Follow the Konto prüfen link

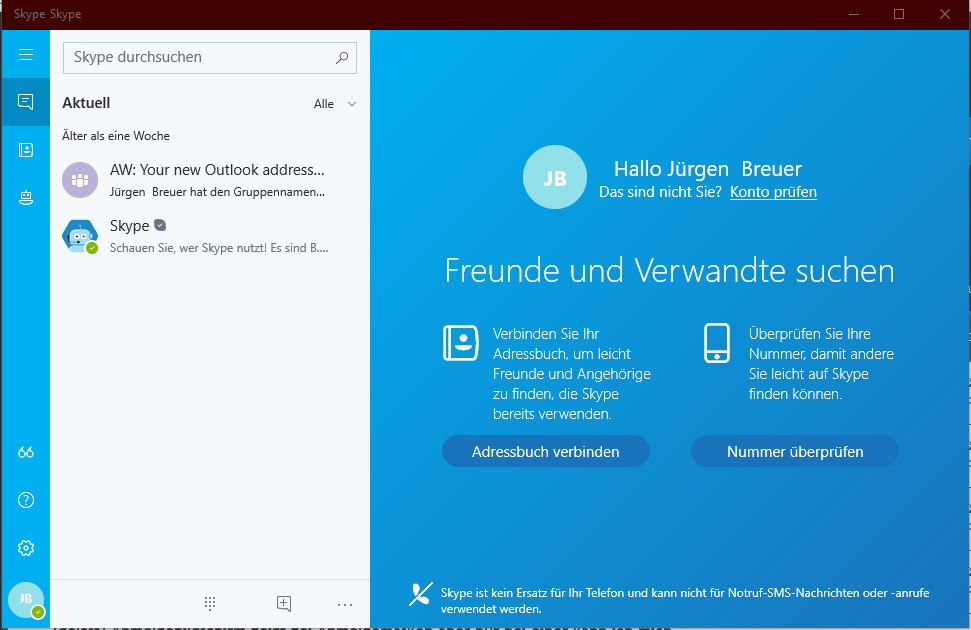coord(773,192)
